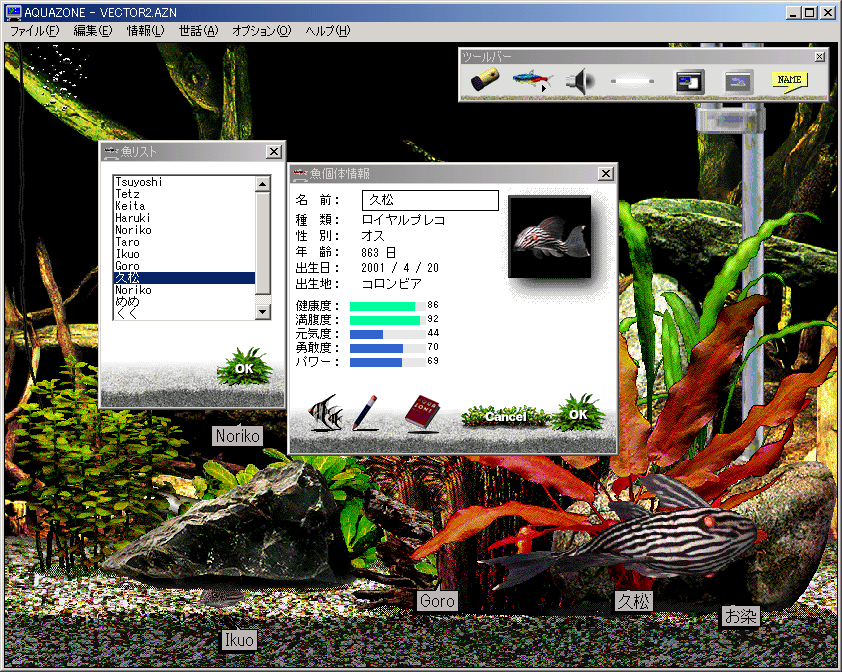Open the neon tetra fish tool
Screen dimensions: 842x672
(532, 81)
